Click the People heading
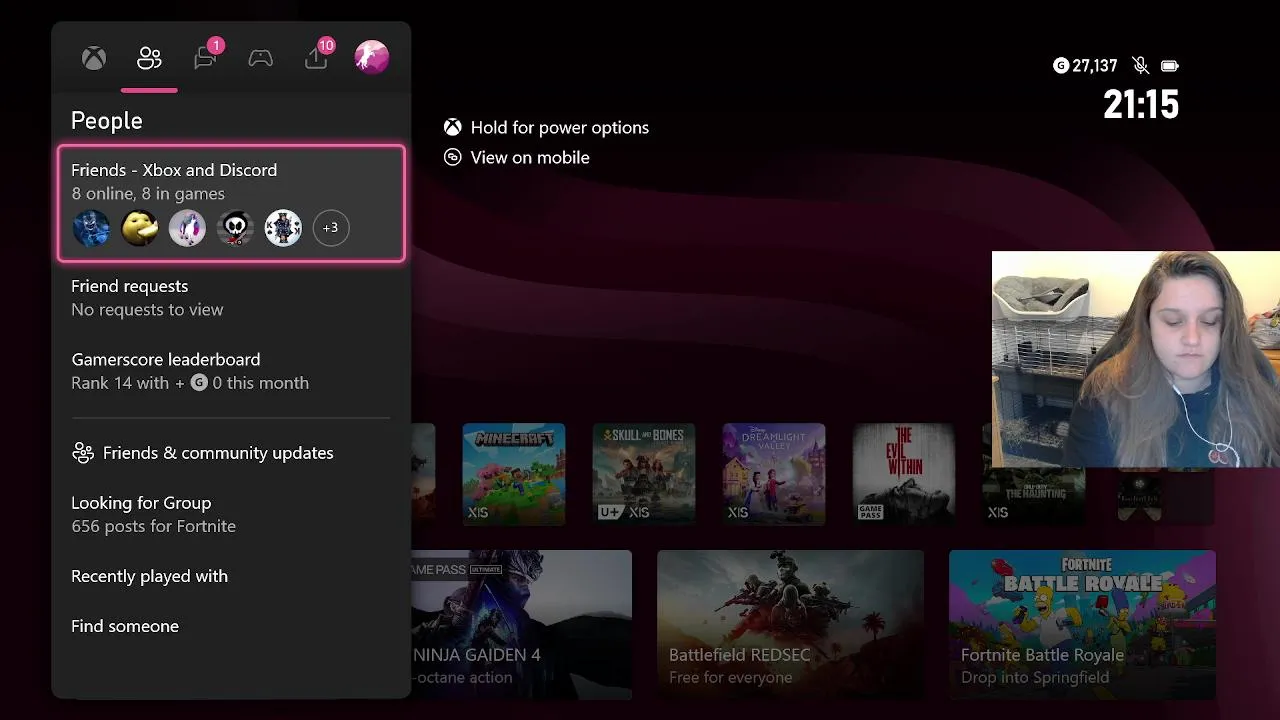The height and width of the screenshot is (720, 1280). pos(107,121)
